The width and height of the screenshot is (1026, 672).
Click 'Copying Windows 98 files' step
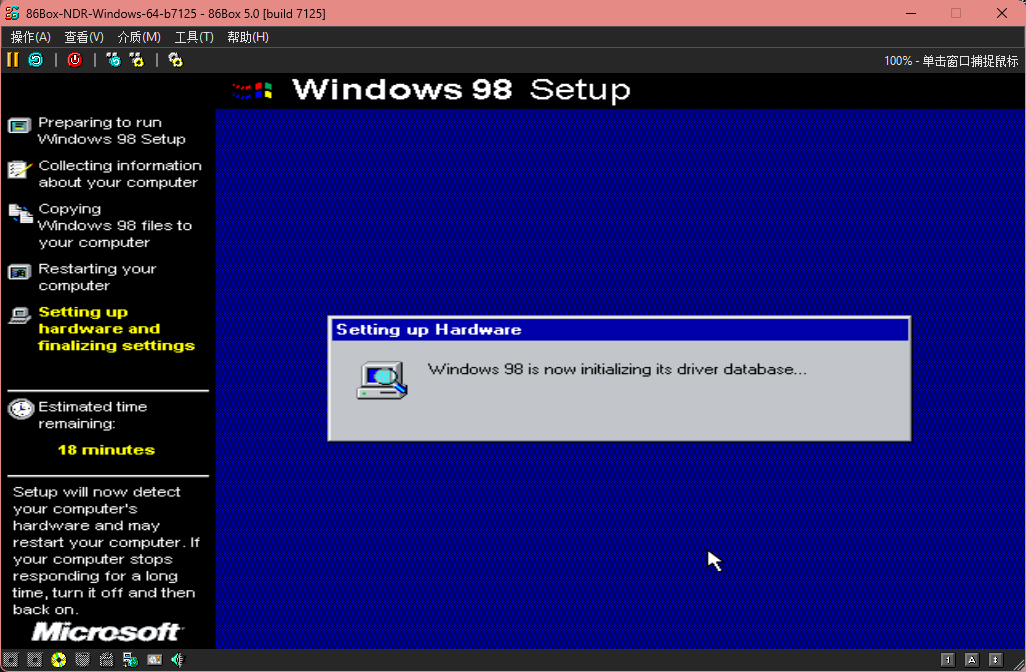pos(115,226)
